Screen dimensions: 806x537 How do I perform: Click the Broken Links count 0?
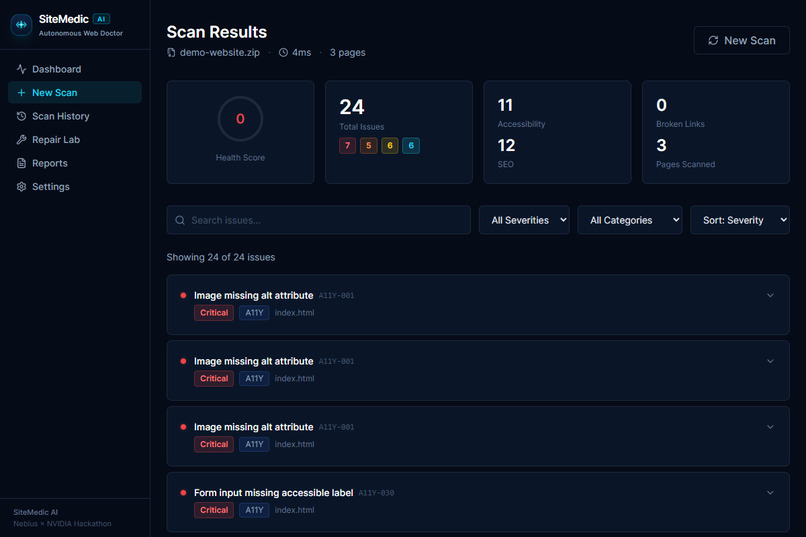click(661, 105)
